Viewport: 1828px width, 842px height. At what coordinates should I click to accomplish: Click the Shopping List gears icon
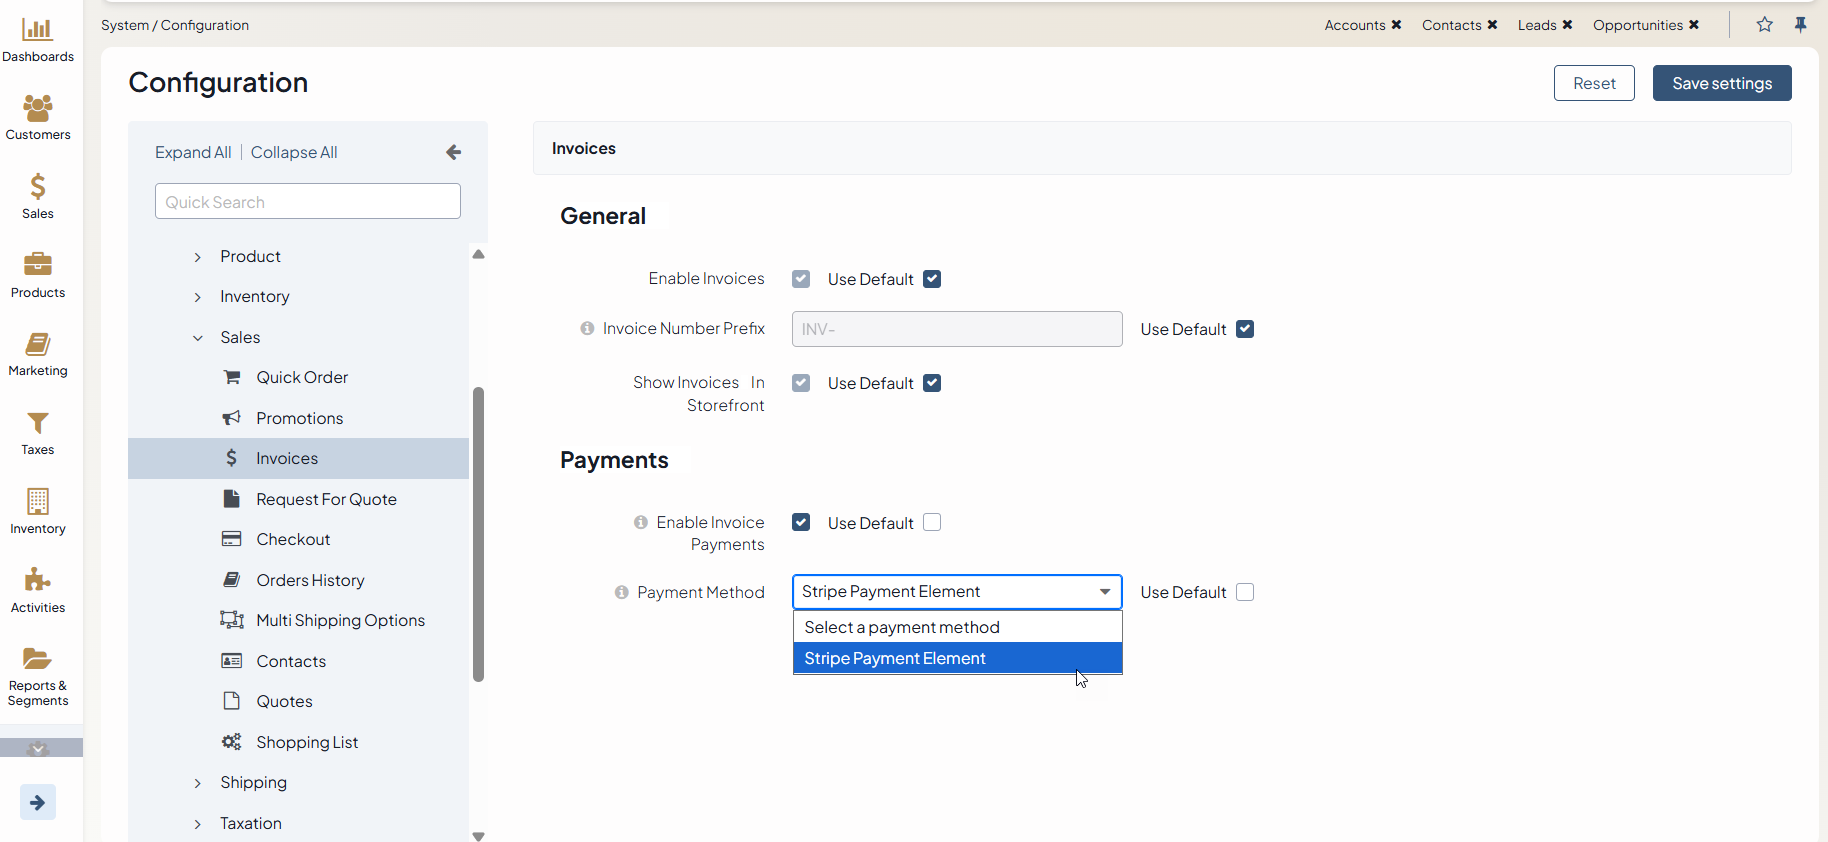coord(232,742)
